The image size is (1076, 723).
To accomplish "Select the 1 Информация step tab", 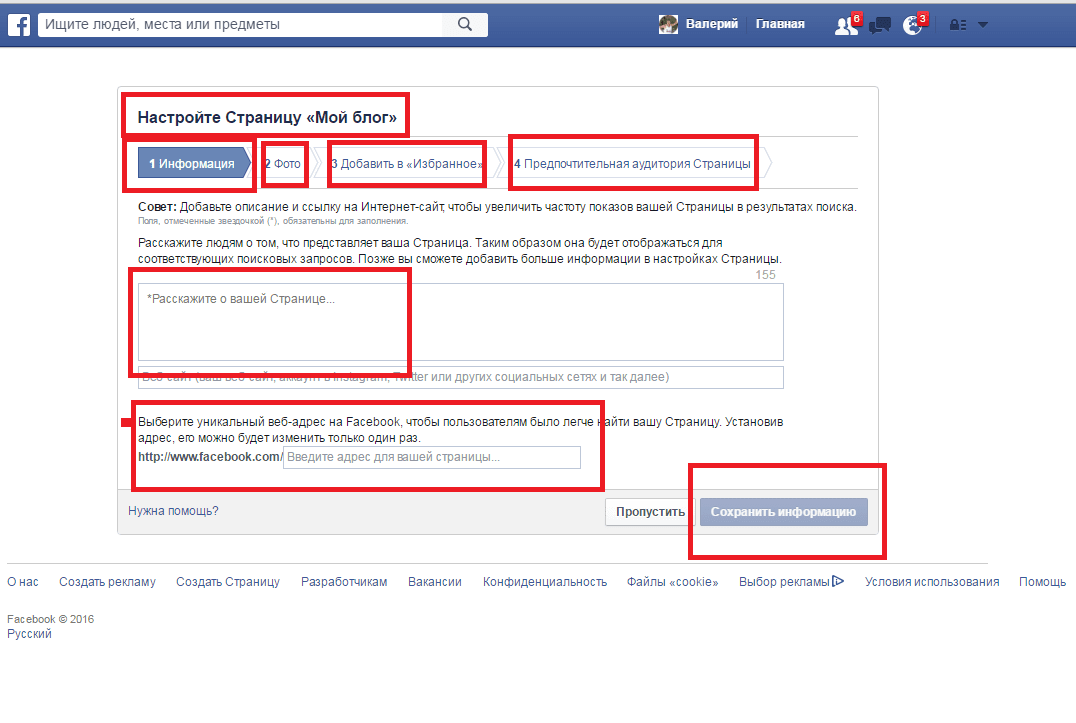I will (194, 163).
